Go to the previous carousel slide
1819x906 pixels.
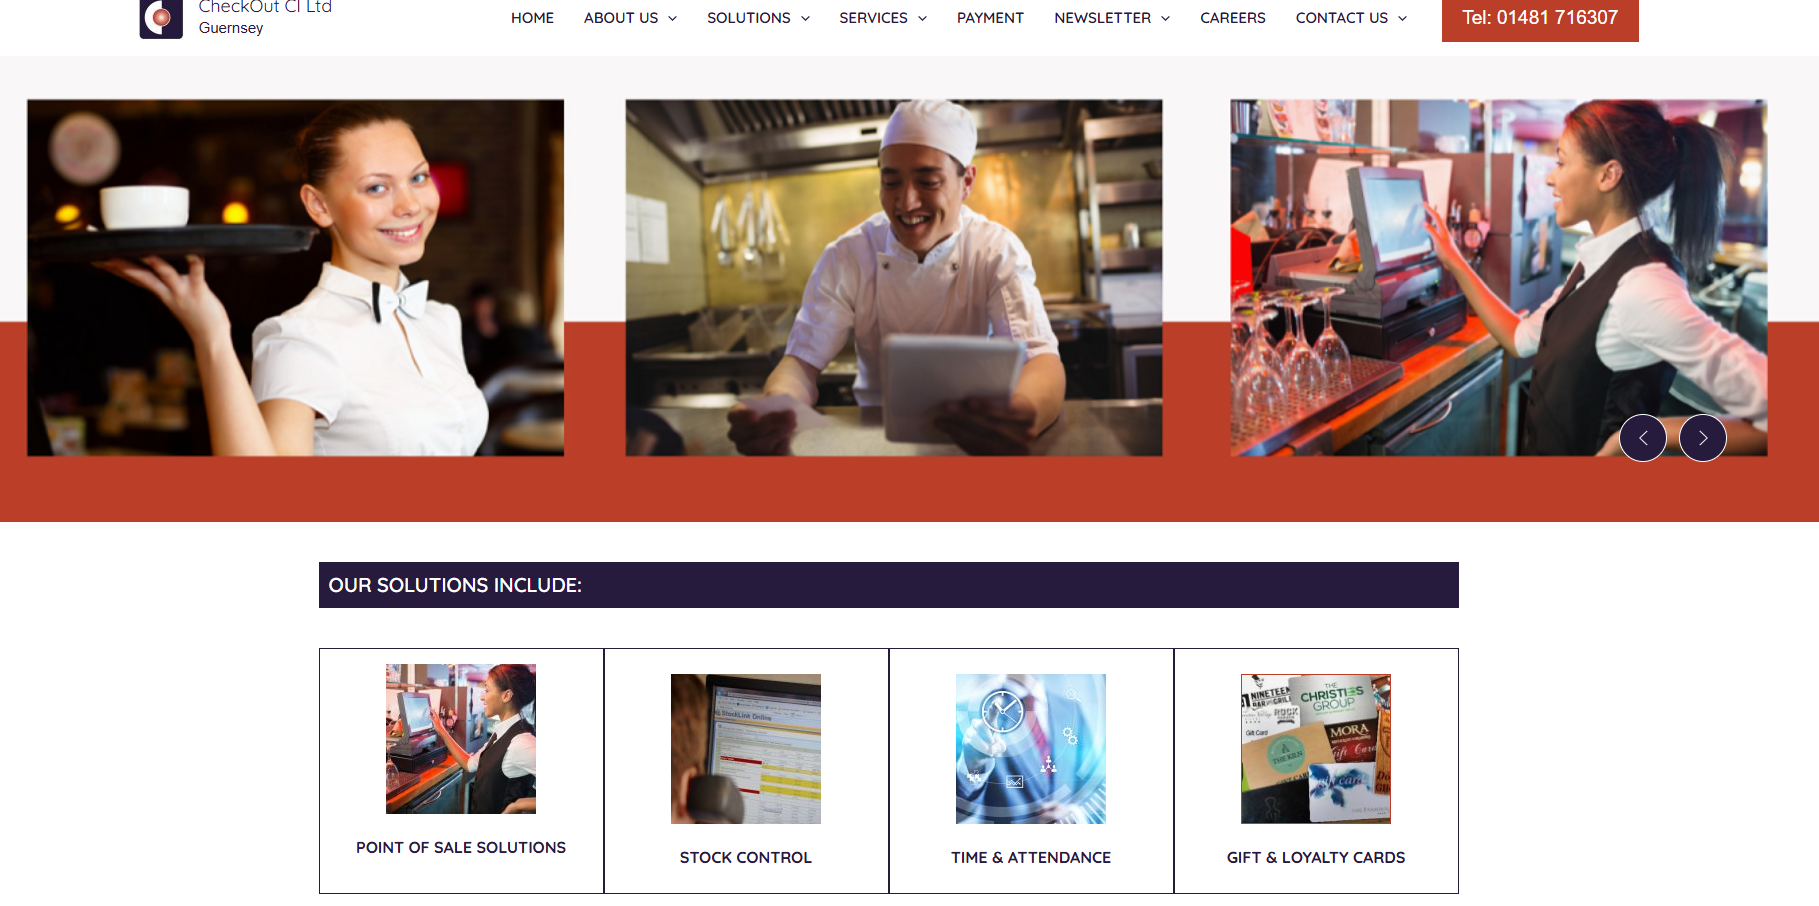coord(1643,438)
